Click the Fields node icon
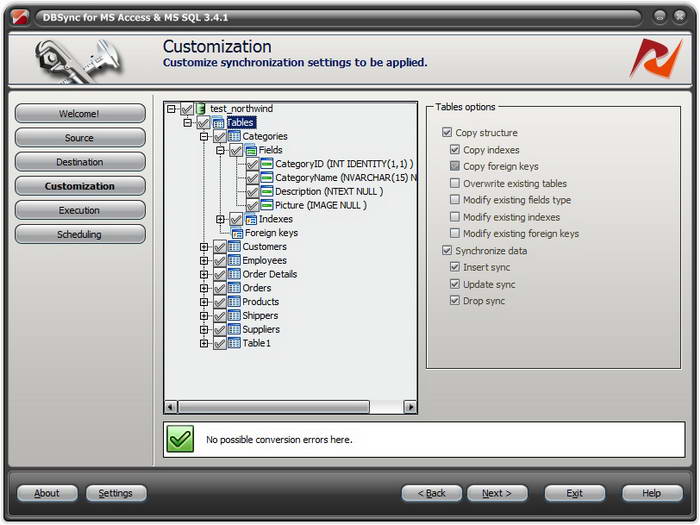The width and height of the screenshot is (700, 525). (x=251, y=150)
